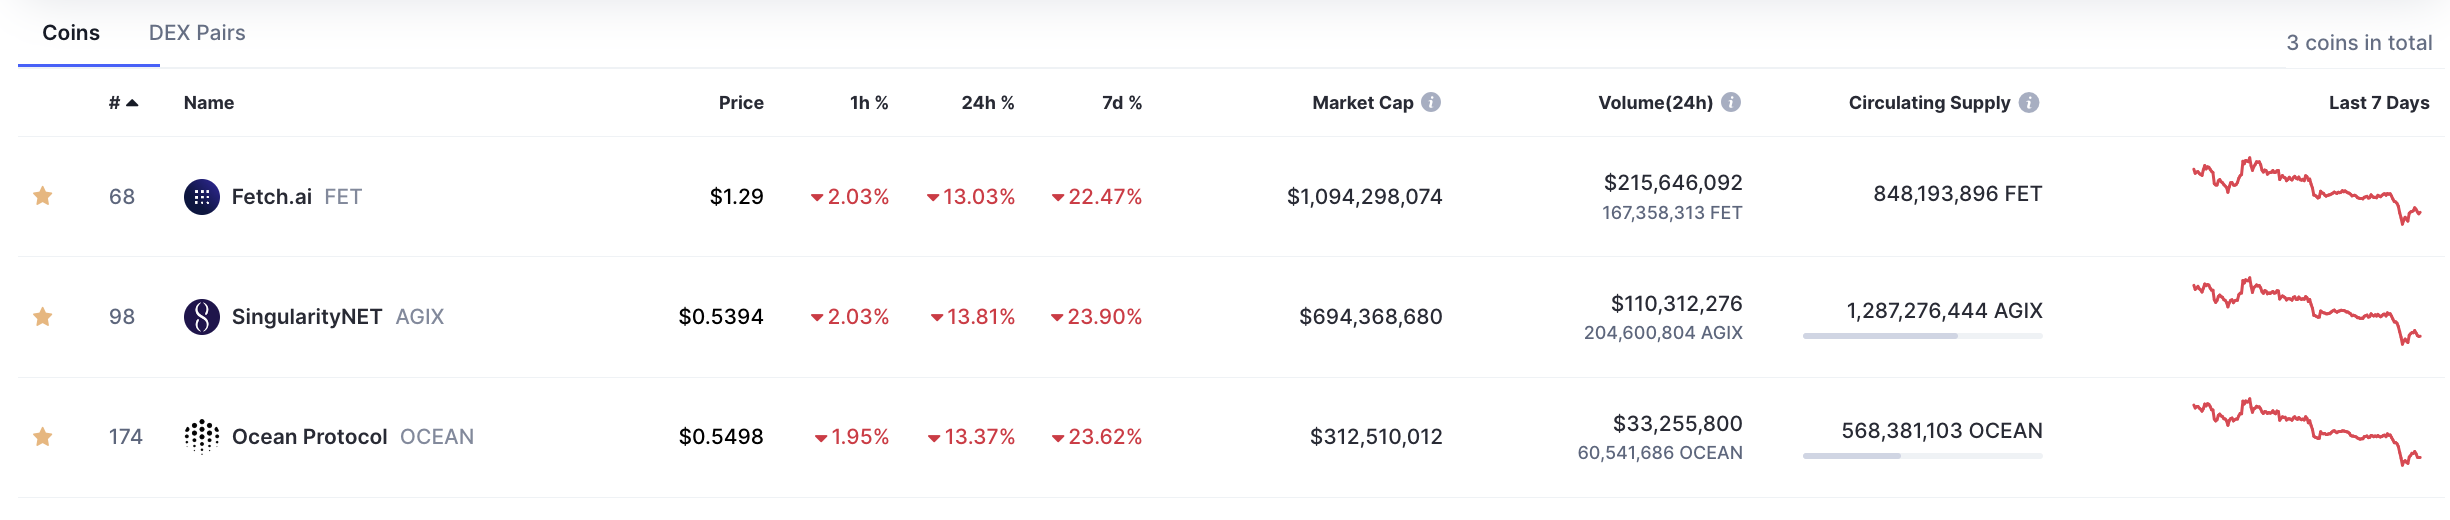Click the 167,358,313 FET volume amount

[1672, 213]
